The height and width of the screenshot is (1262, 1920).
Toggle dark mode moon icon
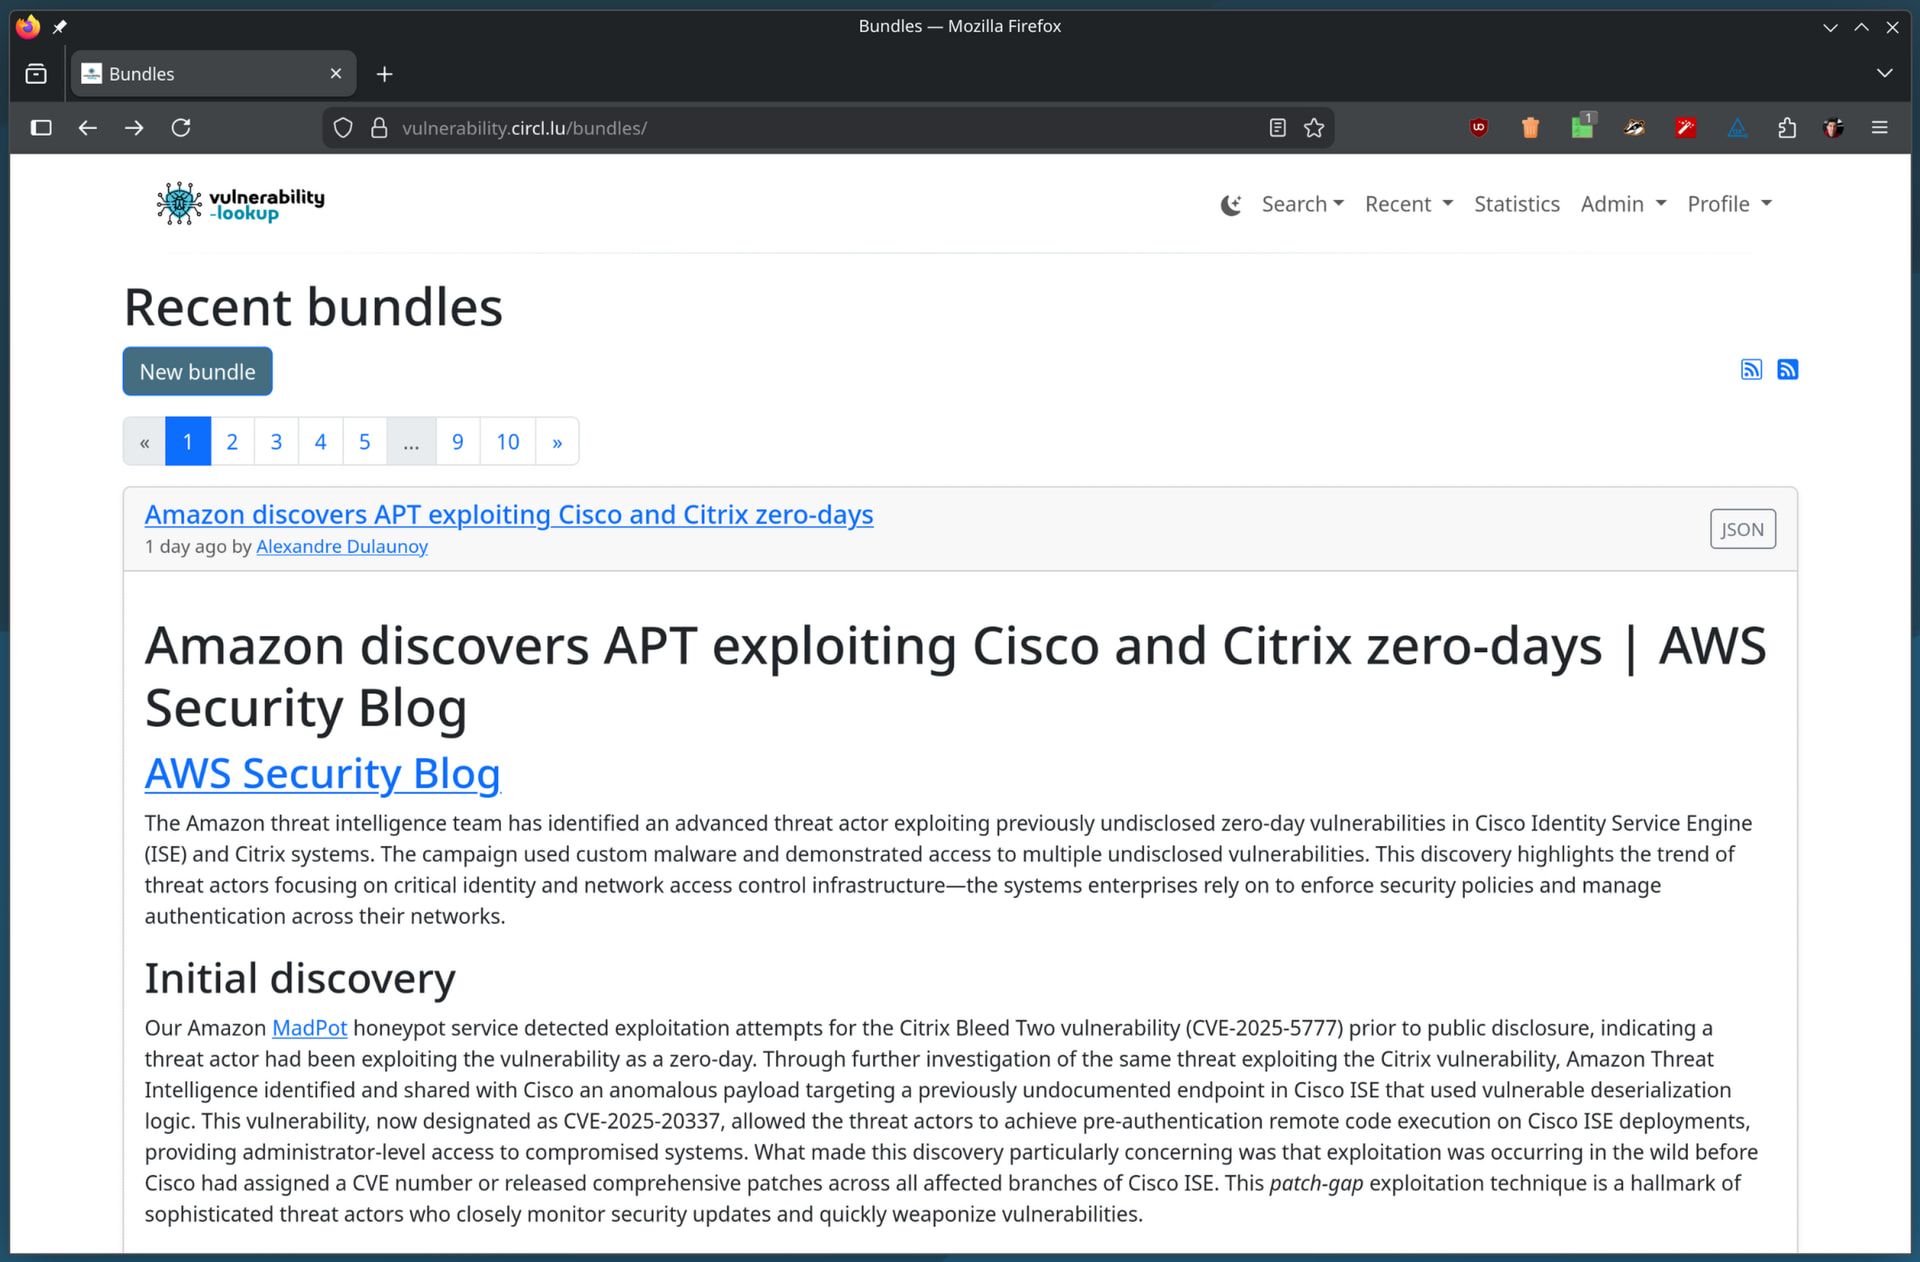[1231, 205]
